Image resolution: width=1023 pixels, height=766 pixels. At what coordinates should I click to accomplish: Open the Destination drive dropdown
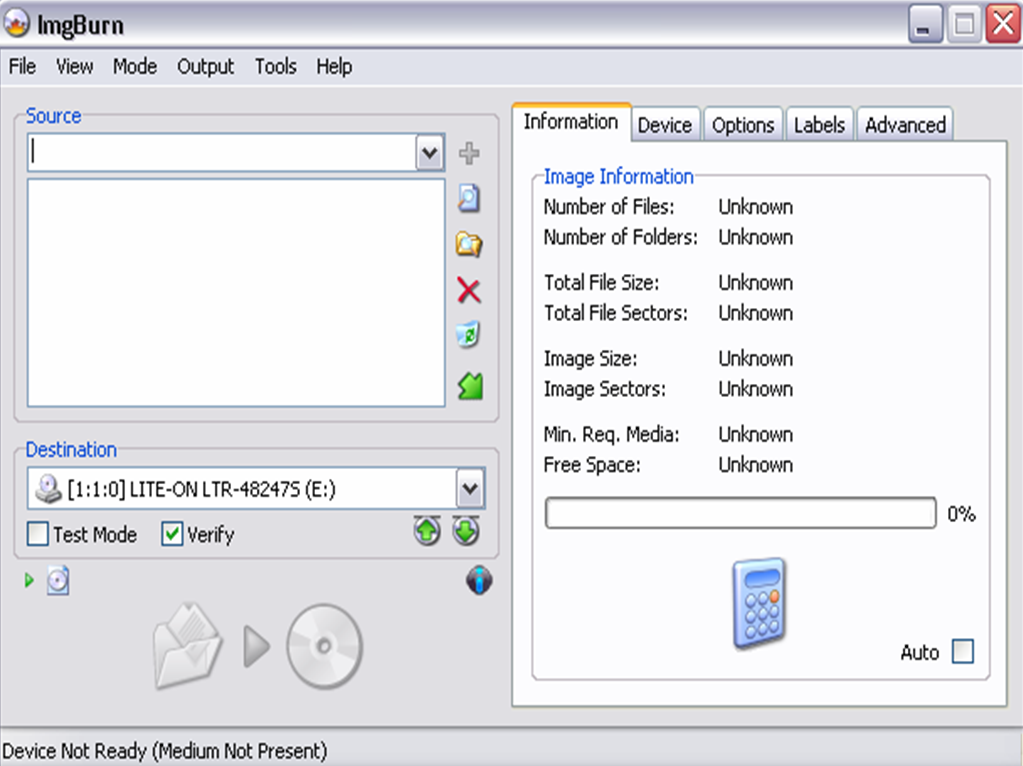click(x=470, y=488)
